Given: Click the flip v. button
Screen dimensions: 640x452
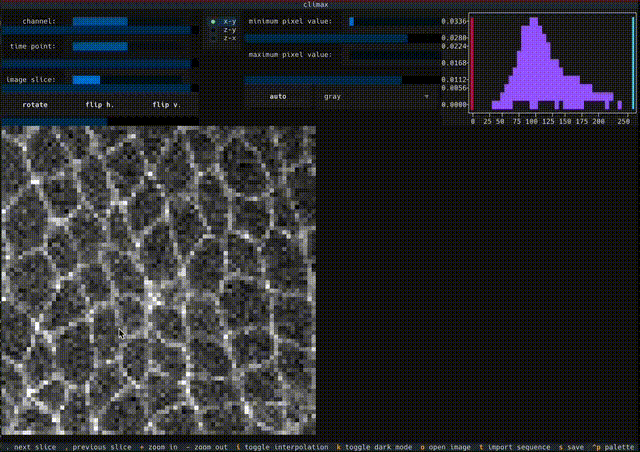Looking at the screenshot, I should tap(166, 105).
